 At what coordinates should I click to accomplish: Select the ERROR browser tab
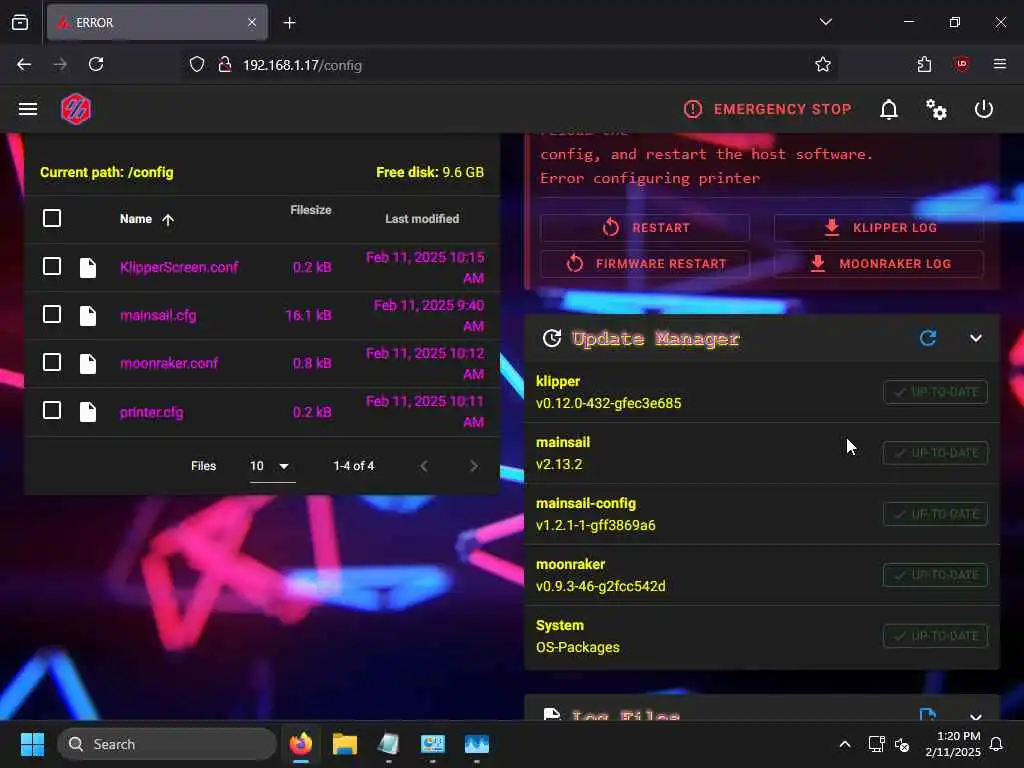pyautogui.click(x=157, y=23)
